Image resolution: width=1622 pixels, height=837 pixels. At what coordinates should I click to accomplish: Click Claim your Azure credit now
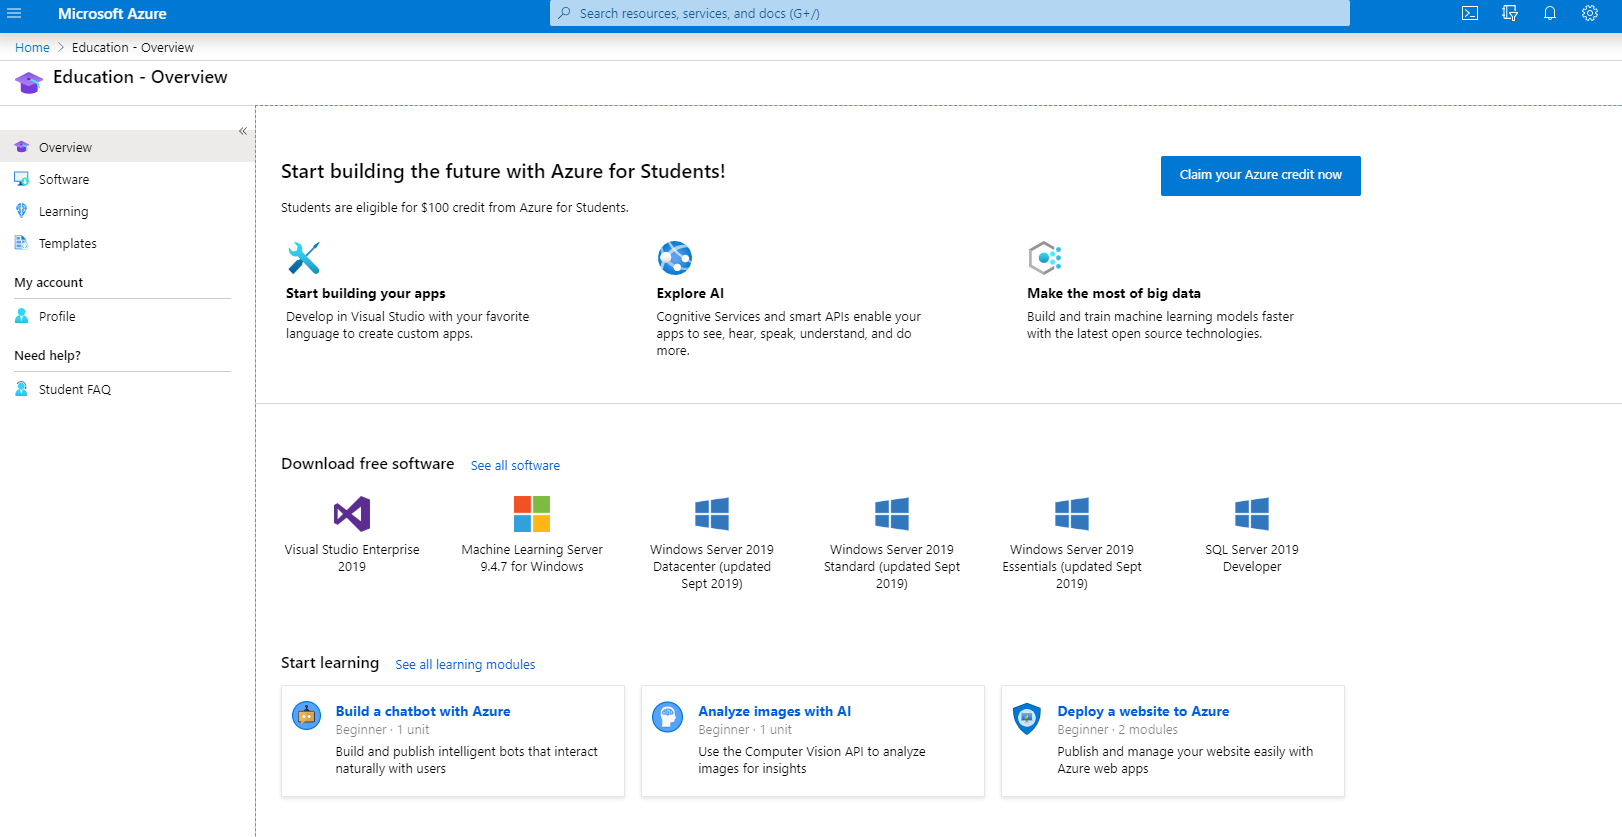coord(1260,175)
